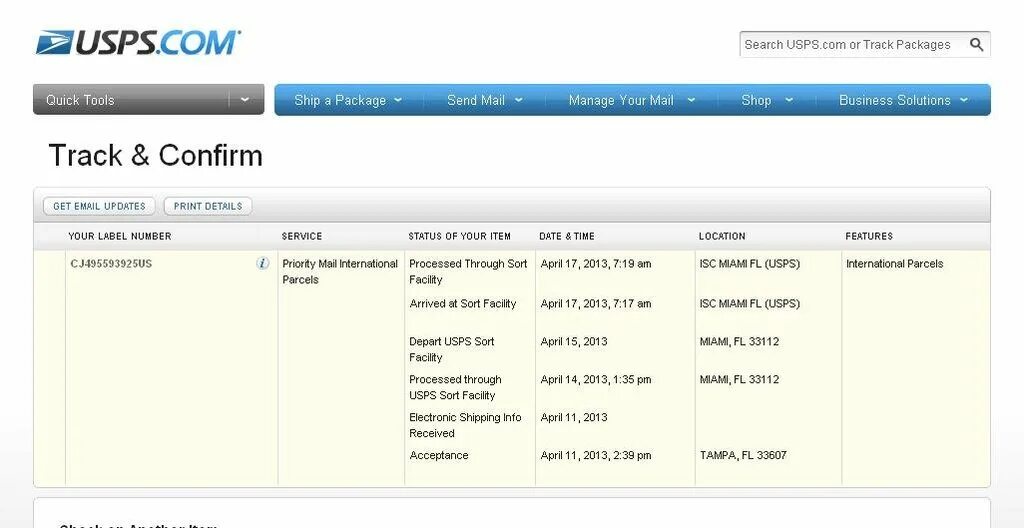Open the Send Mail menu
The width and height of the screenshot is (1024, 528).
click(485, 100)
